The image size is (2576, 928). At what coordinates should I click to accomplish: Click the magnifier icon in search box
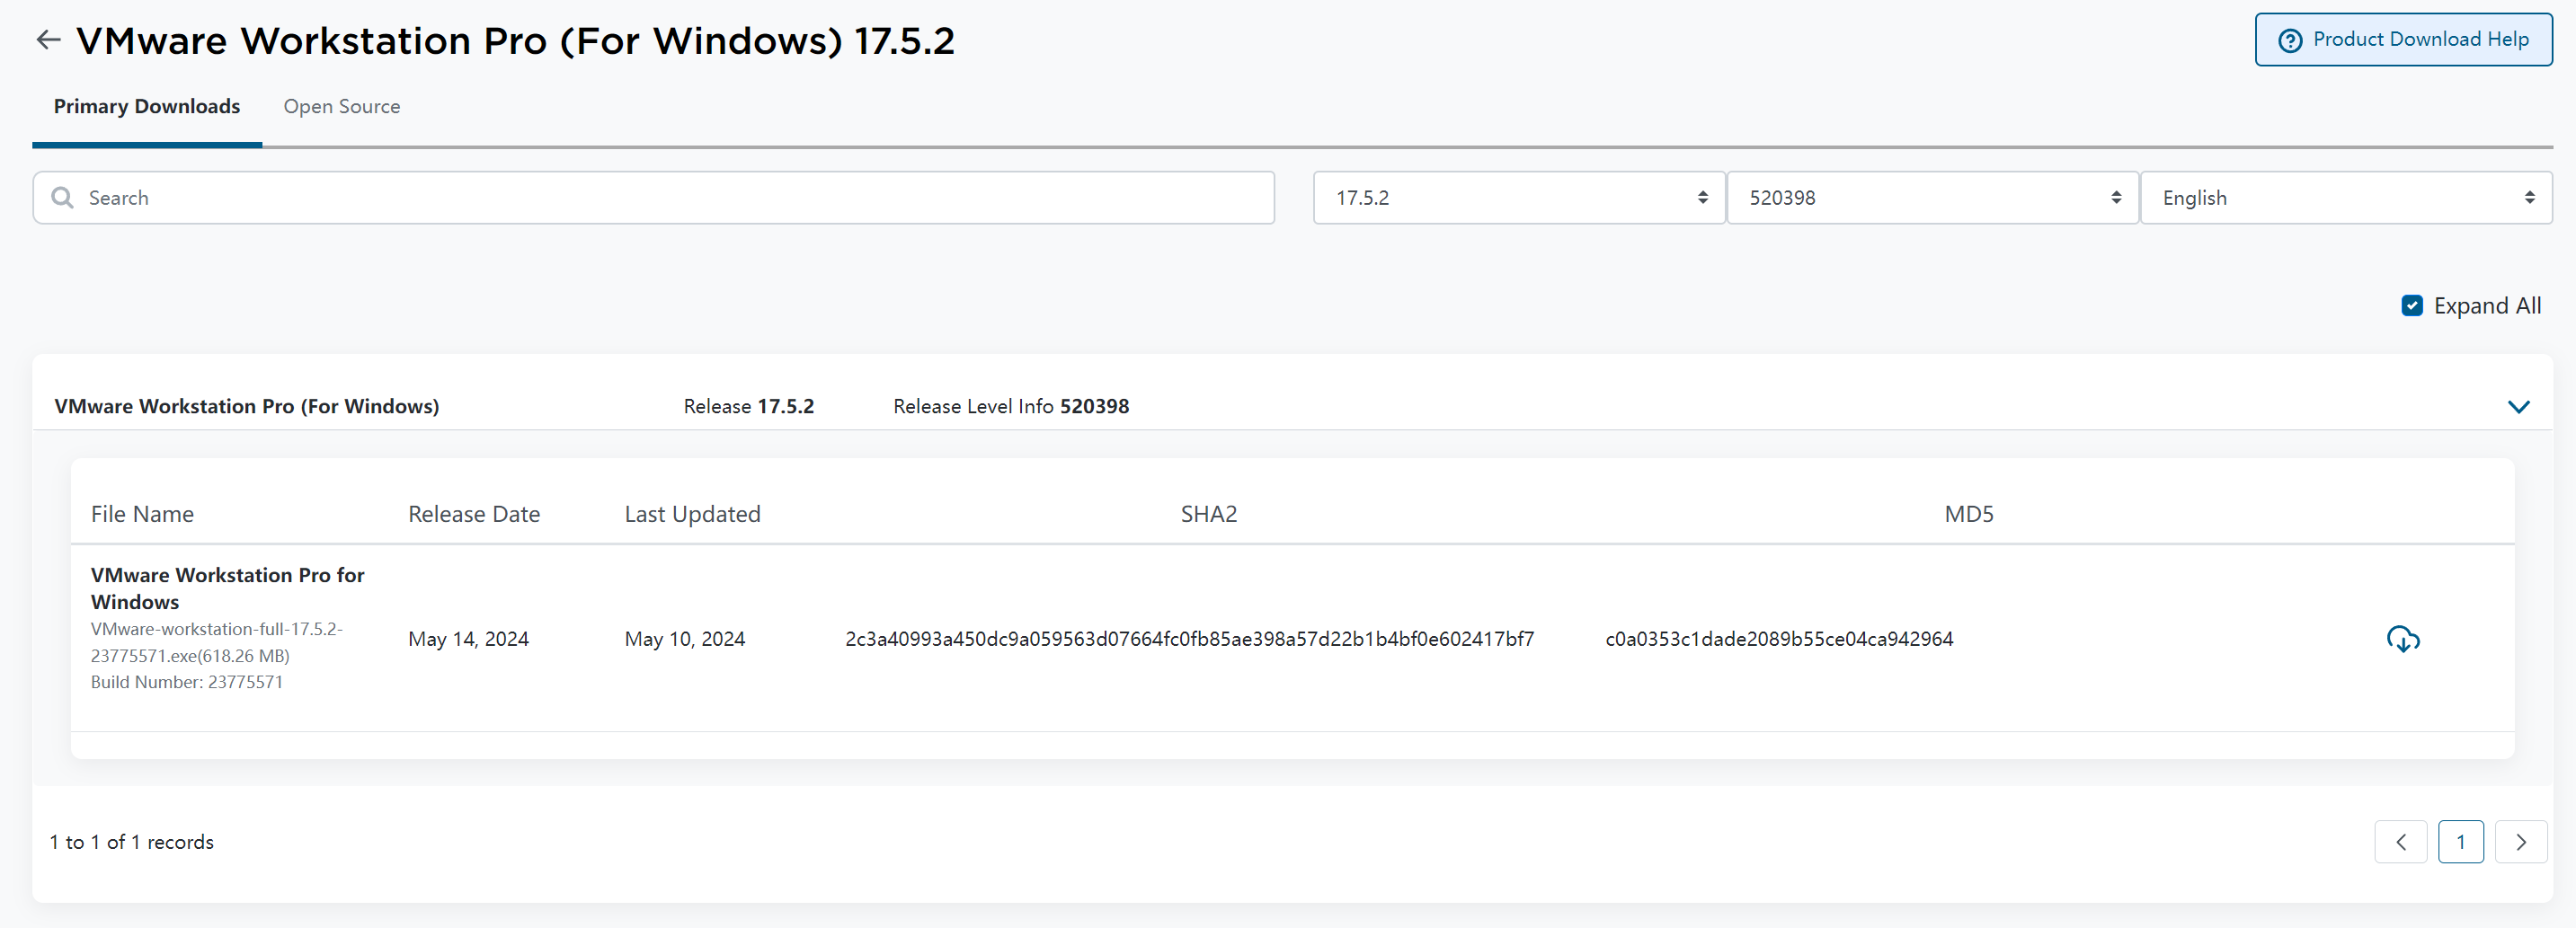point(63,198)
